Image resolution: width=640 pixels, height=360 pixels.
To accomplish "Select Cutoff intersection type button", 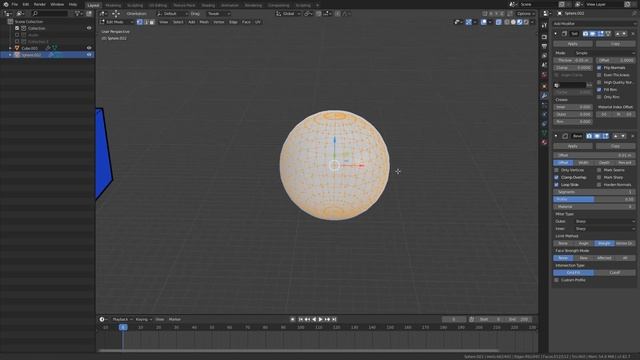I will (615, 273).
